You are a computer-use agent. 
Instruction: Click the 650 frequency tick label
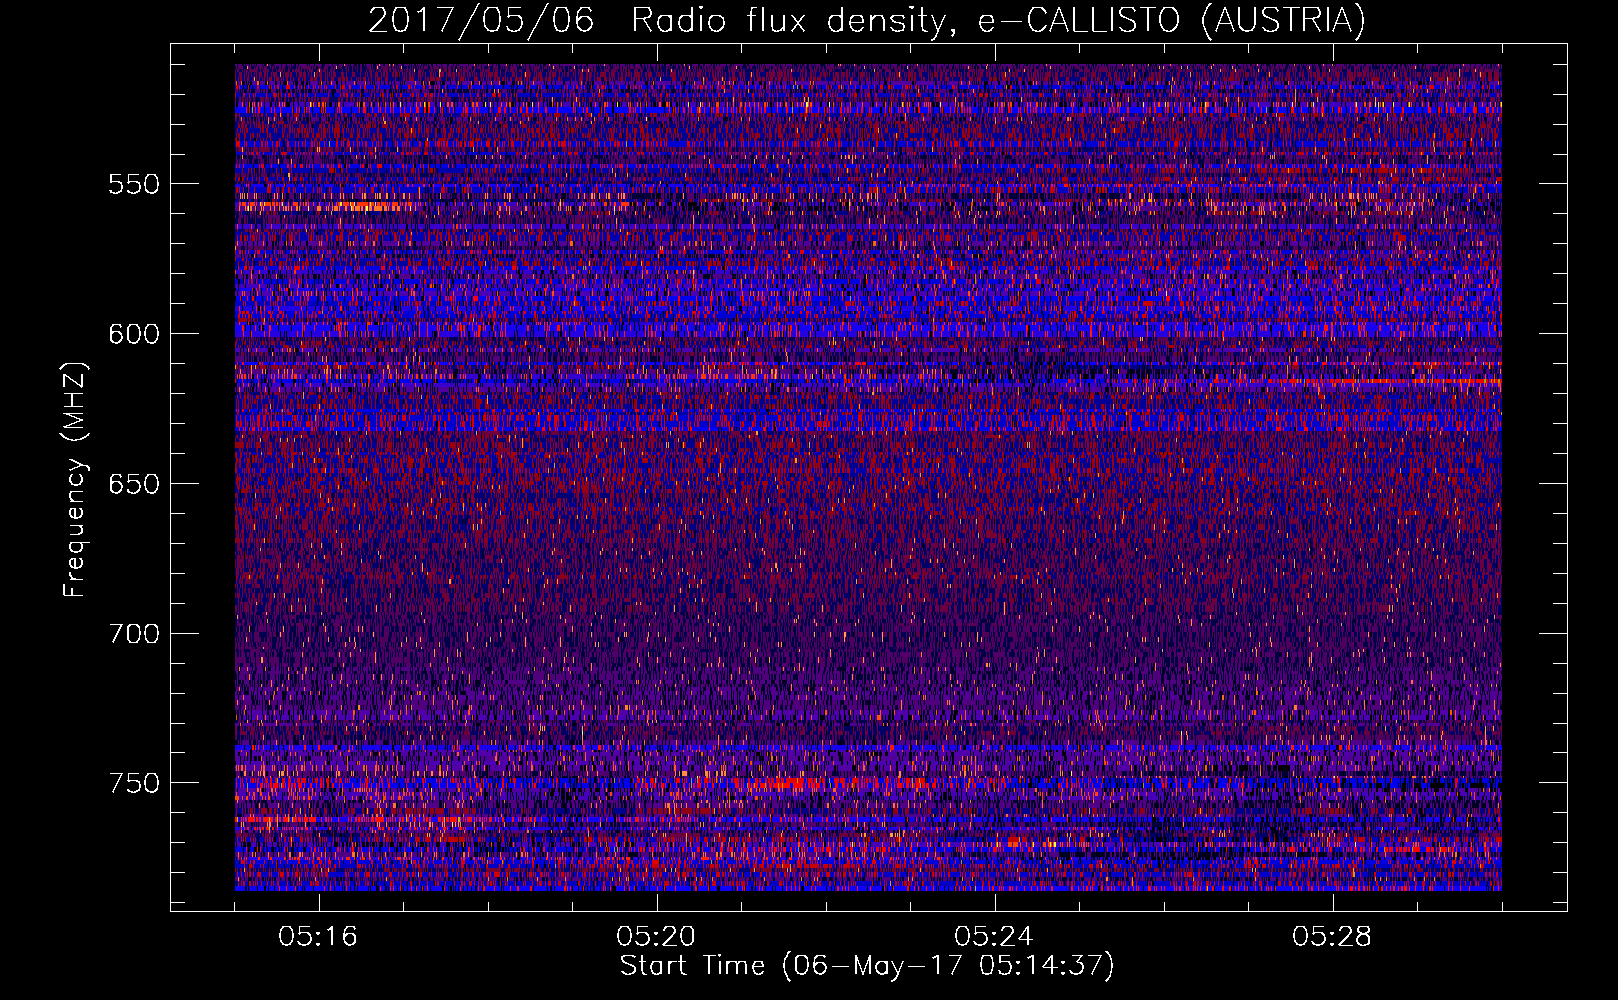(134, 484)
